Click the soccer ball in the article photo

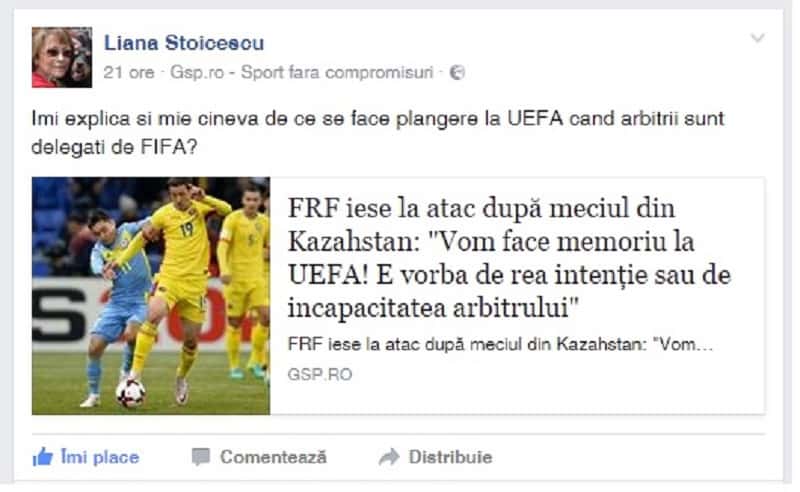pyautogui.click(x=131, y=392)
